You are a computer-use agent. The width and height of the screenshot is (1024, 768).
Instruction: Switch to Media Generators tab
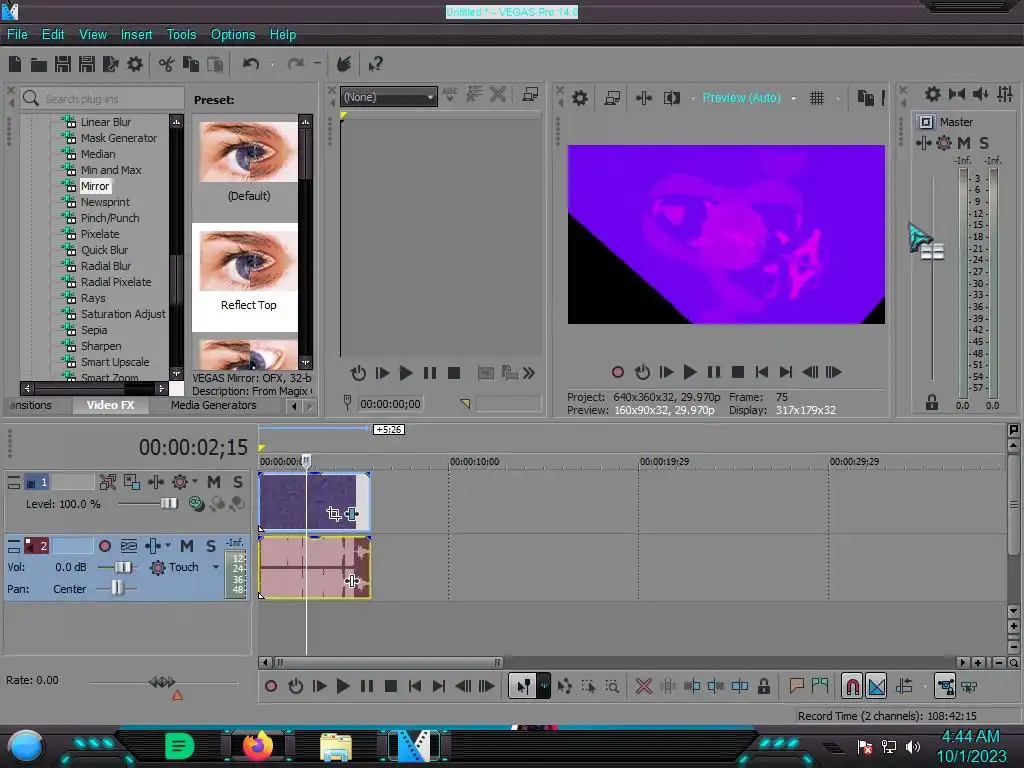point(214,405)
